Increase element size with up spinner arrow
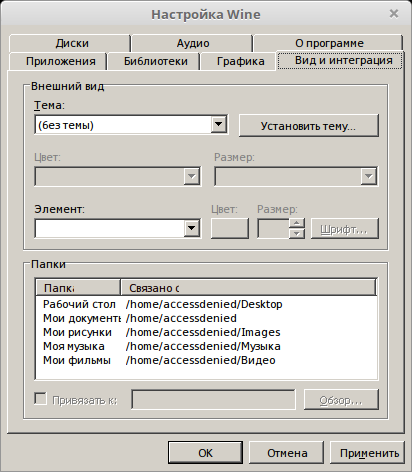 pyautogui.click(x=297, y=223)
